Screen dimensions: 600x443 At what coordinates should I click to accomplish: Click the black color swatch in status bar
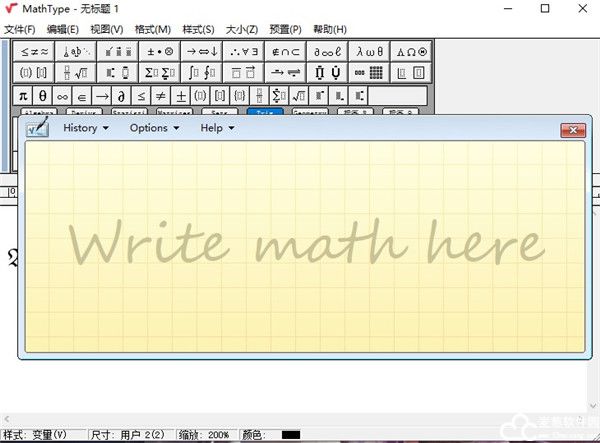point(291,435)
